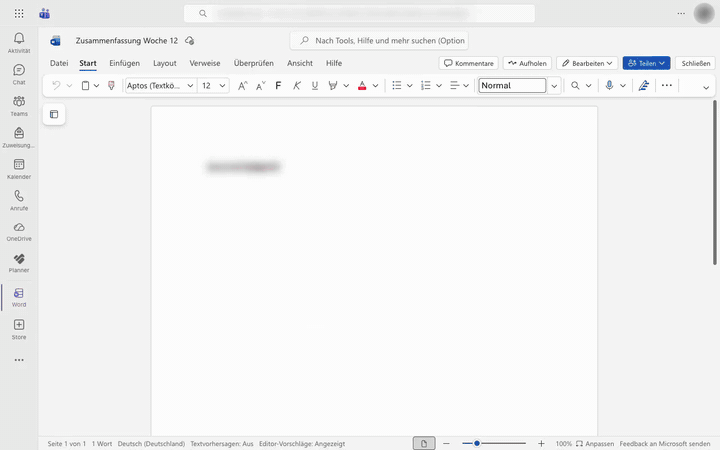720x450 pixels.
Task: Select the format painter icon
Action: 111,85
